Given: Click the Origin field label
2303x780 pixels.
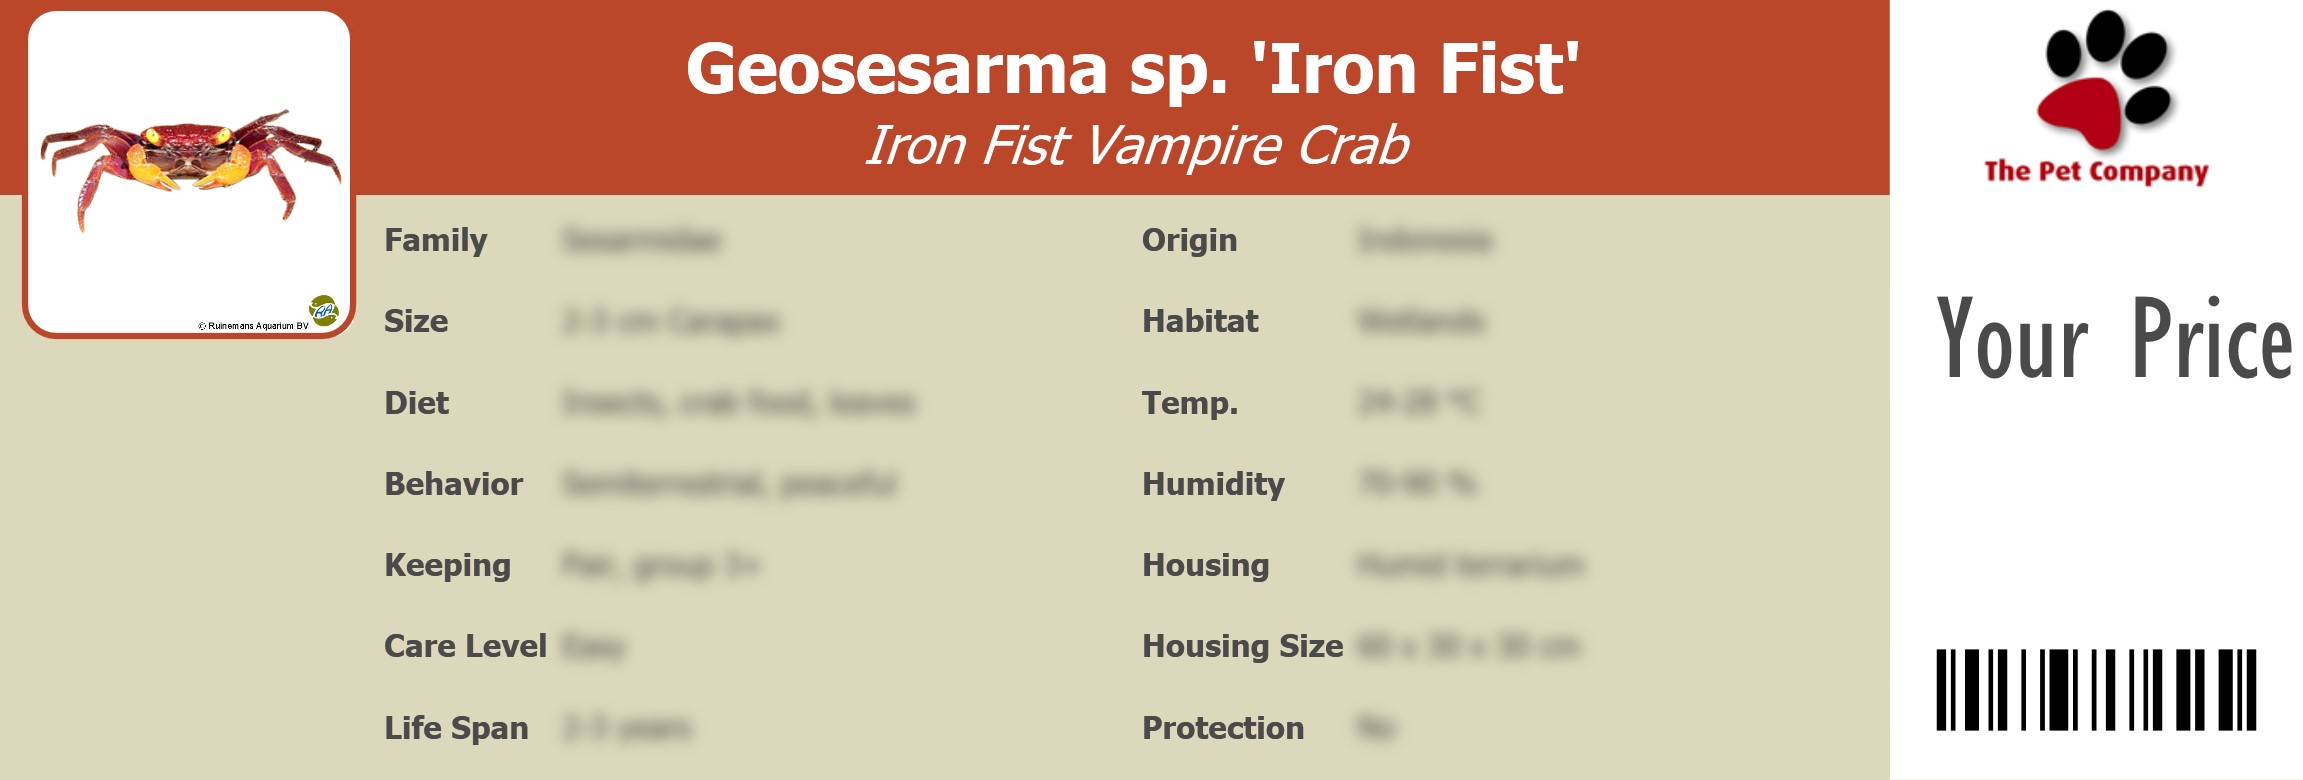Looking at the screenshot, I should tap(1189, 240).
